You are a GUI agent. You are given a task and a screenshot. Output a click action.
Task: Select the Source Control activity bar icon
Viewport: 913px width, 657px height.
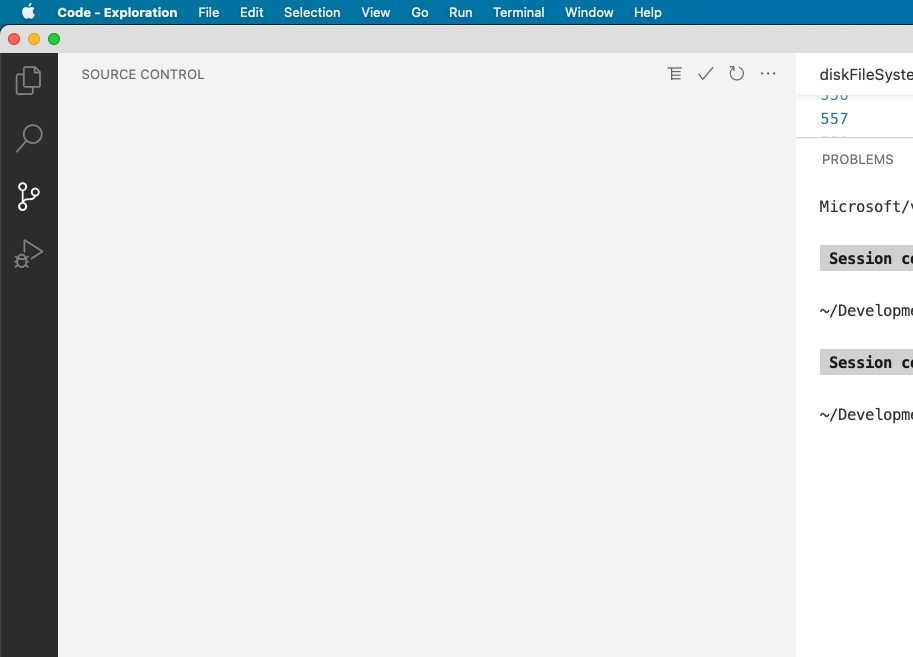(x=28, y=197)
